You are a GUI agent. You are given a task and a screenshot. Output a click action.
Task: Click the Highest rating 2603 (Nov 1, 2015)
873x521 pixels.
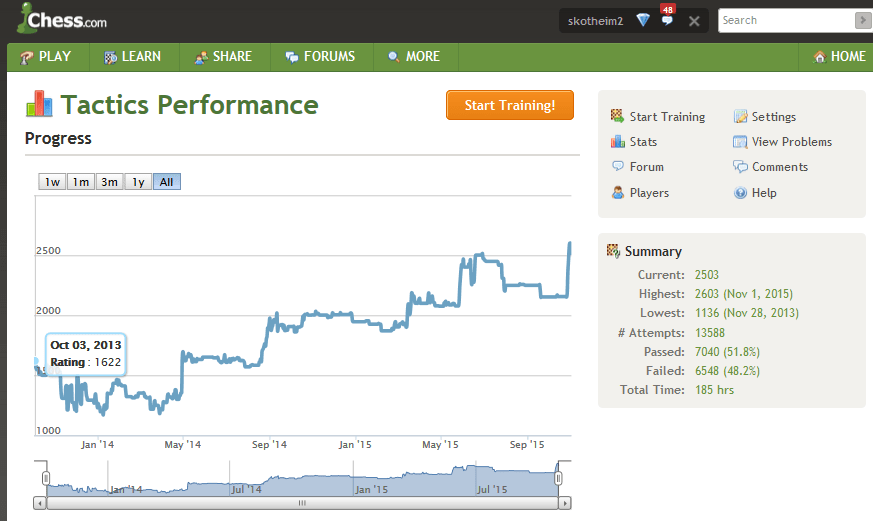[x=743, y=294]
